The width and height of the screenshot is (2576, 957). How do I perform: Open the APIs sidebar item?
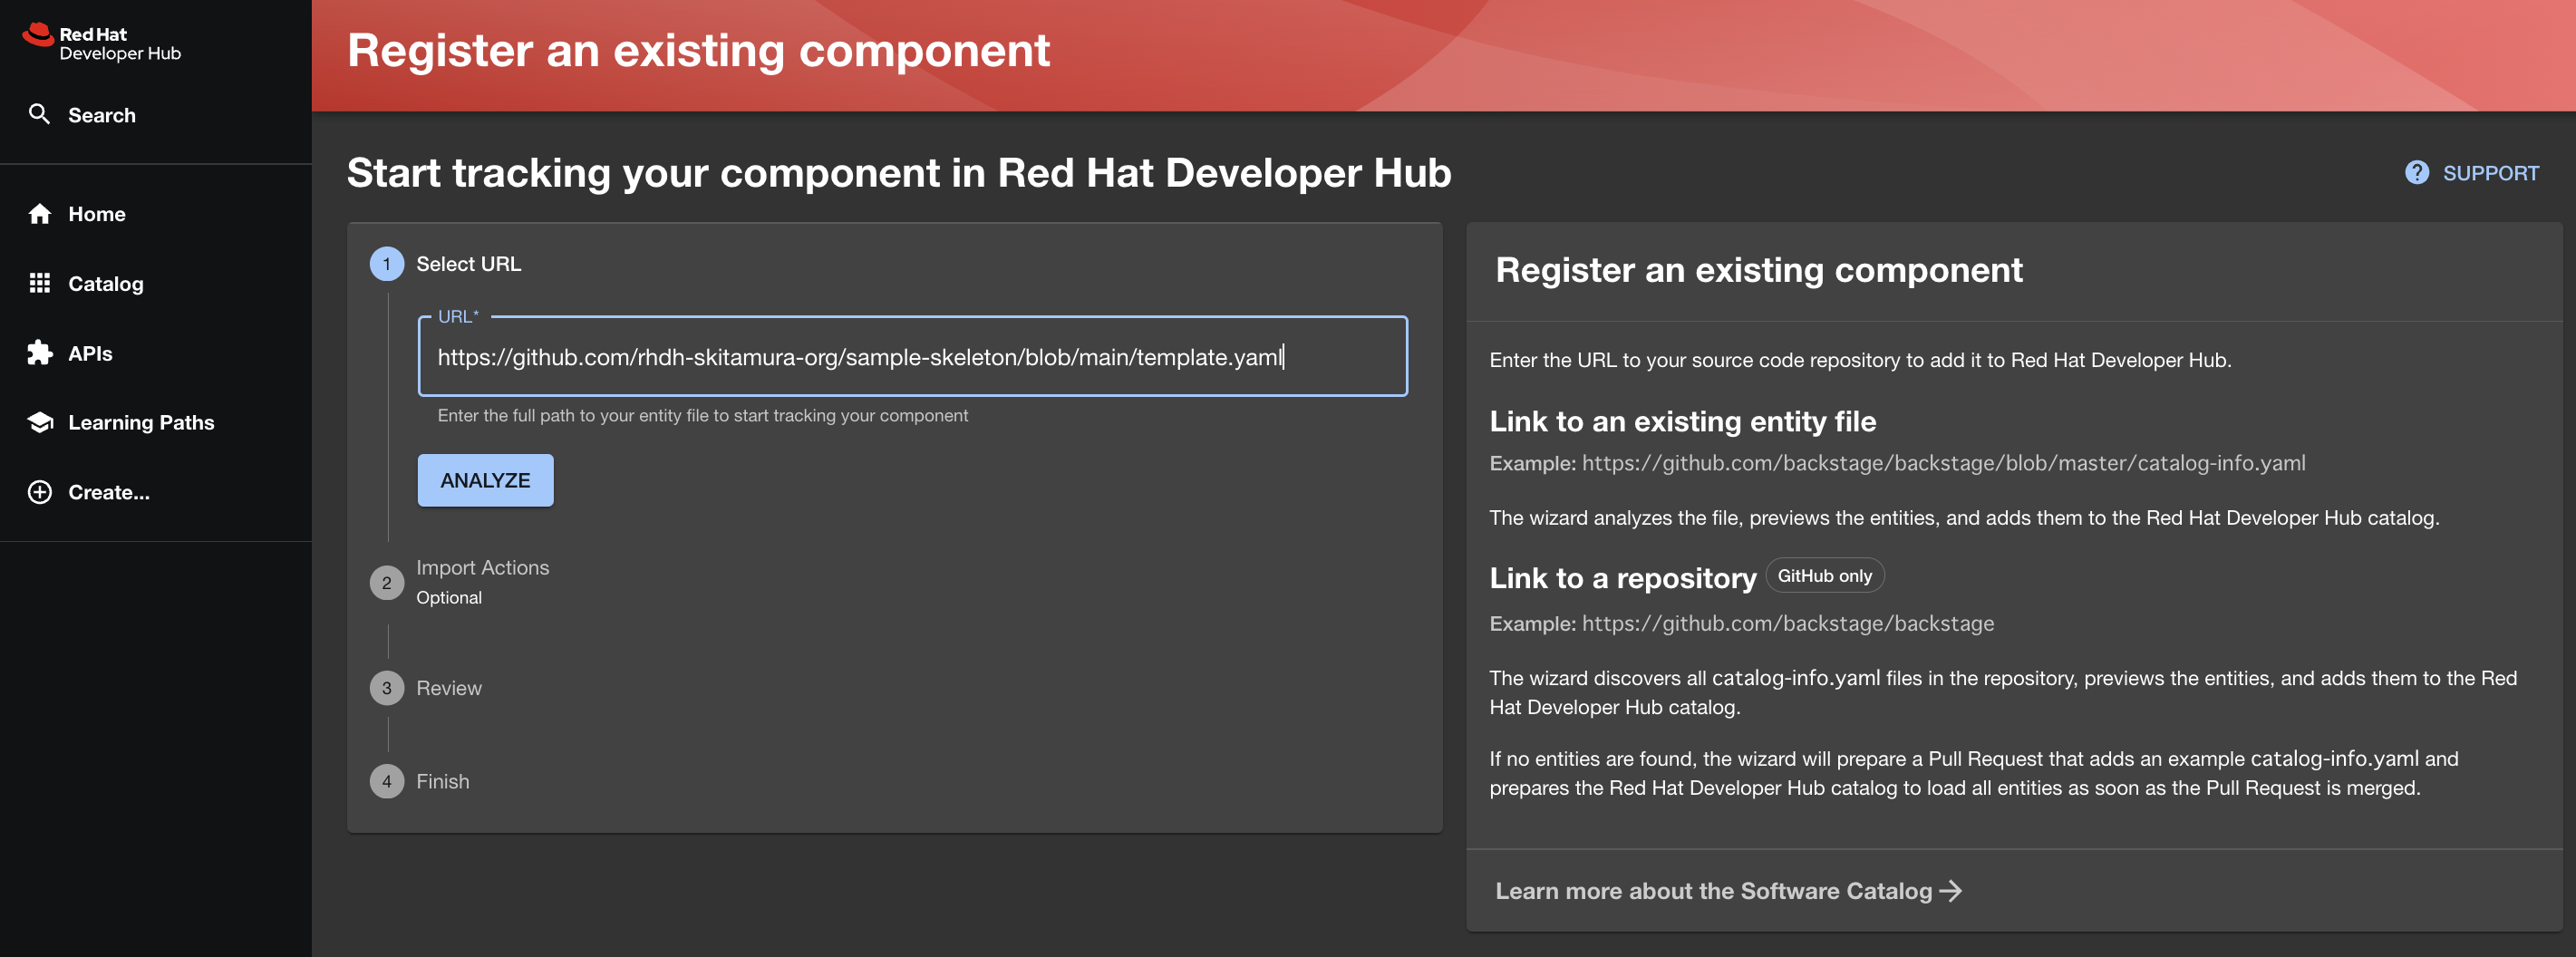click(156, 353)
